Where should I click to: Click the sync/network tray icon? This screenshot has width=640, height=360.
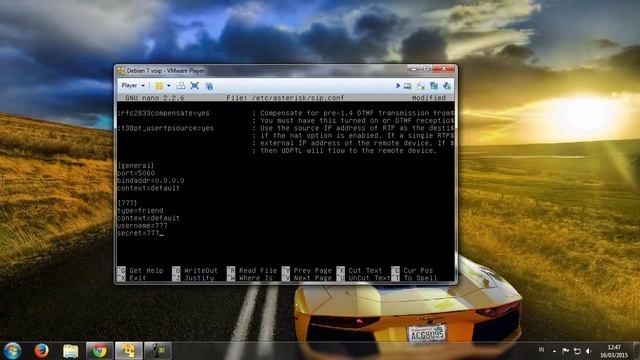pyautogui.click(x=577, y=351)
